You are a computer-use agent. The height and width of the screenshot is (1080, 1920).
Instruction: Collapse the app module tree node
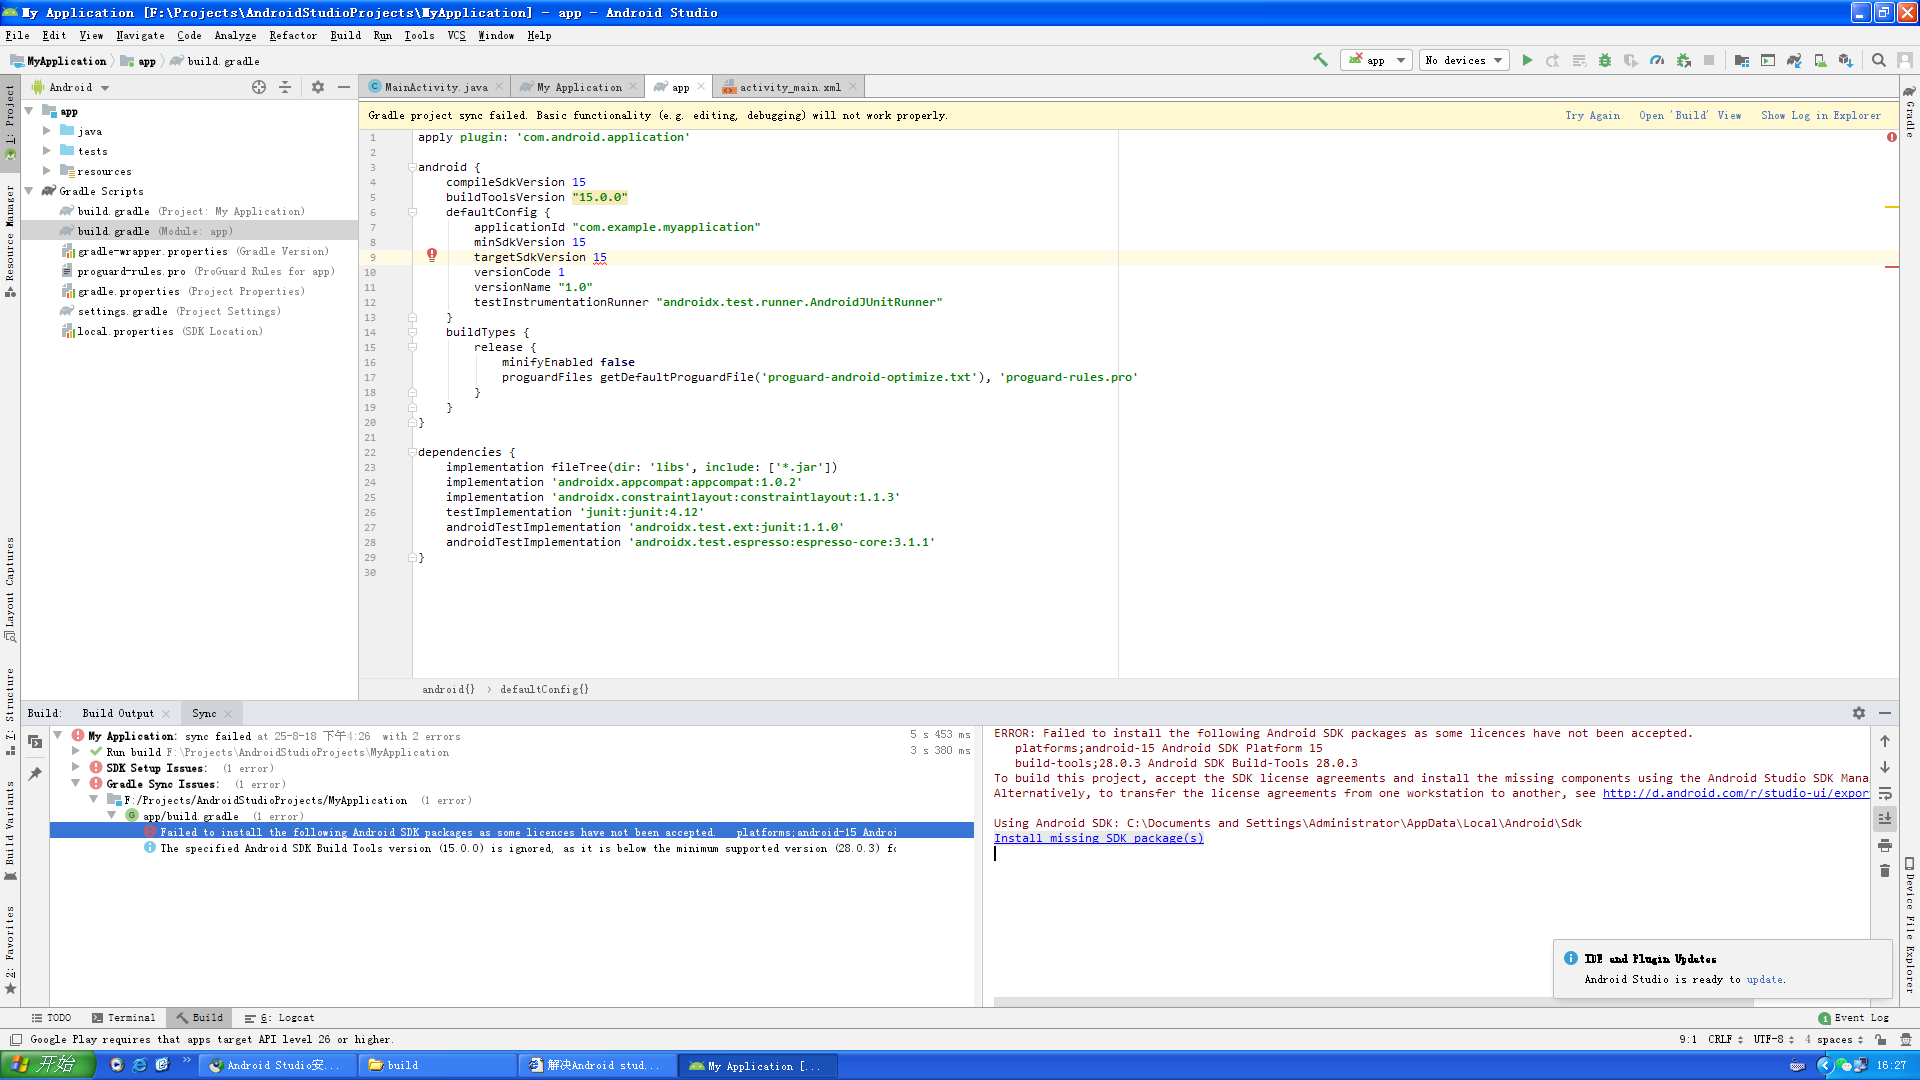(29, 111)
